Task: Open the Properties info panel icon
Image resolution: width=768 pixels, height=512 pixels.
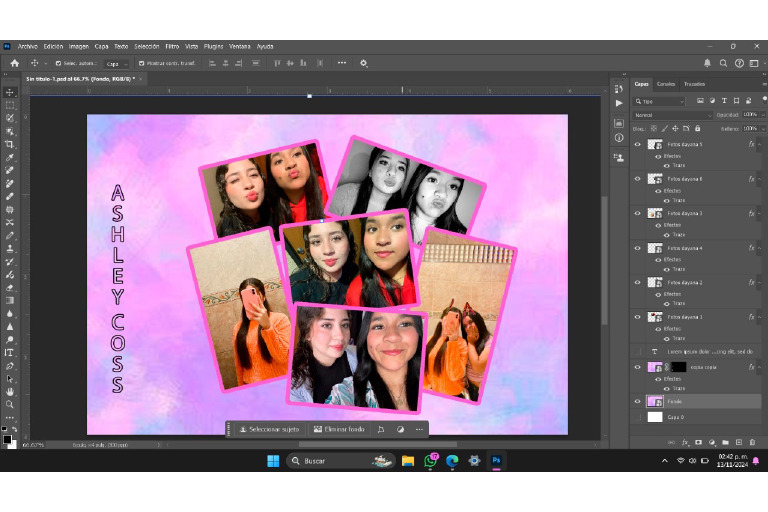Action: (619, 138)
